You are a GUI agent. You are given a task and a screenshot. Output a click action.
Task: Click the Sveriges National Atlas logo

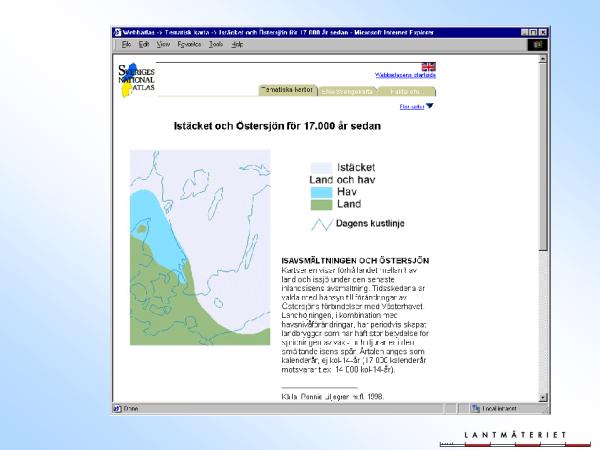click(135, 80)
